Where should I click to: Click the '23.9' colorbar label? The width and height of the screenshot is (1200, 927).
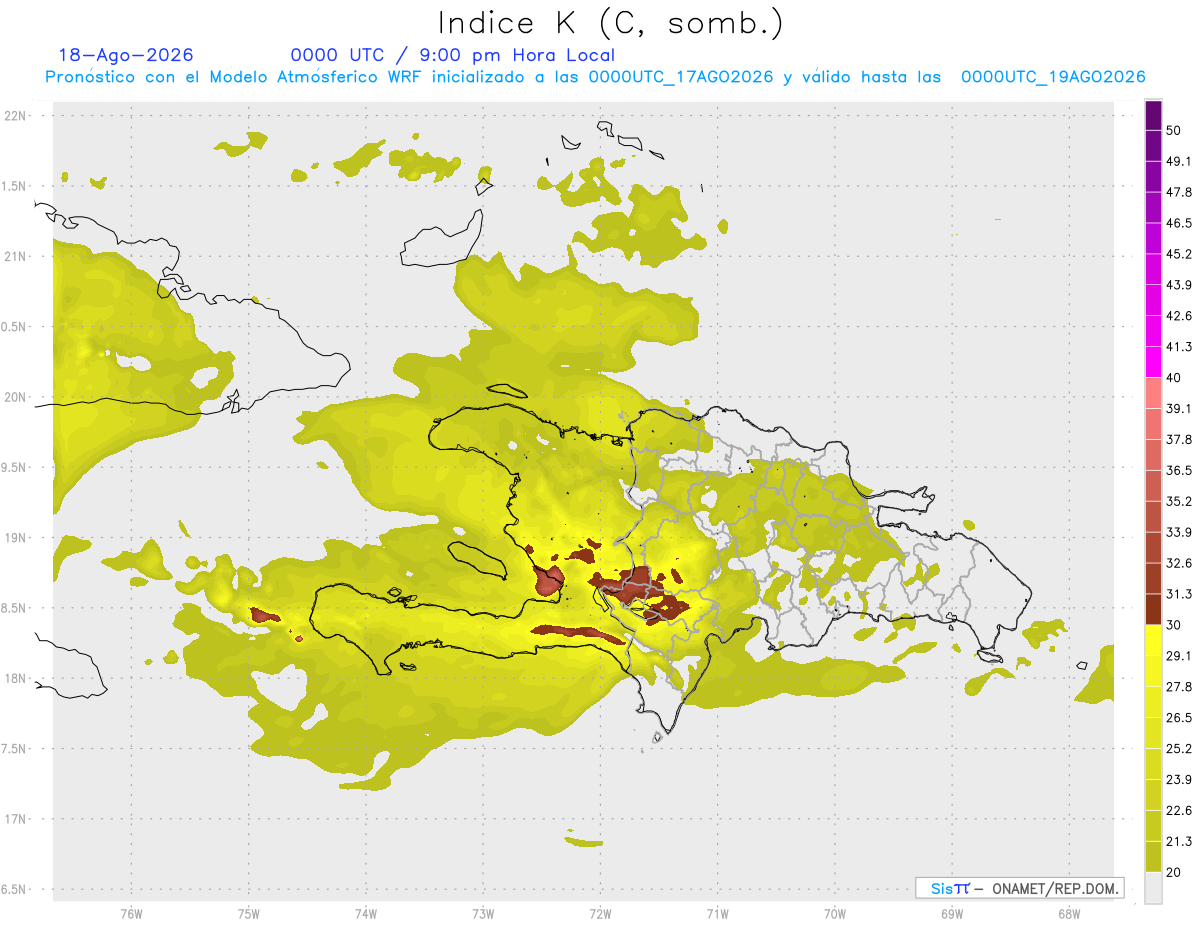1180,780
